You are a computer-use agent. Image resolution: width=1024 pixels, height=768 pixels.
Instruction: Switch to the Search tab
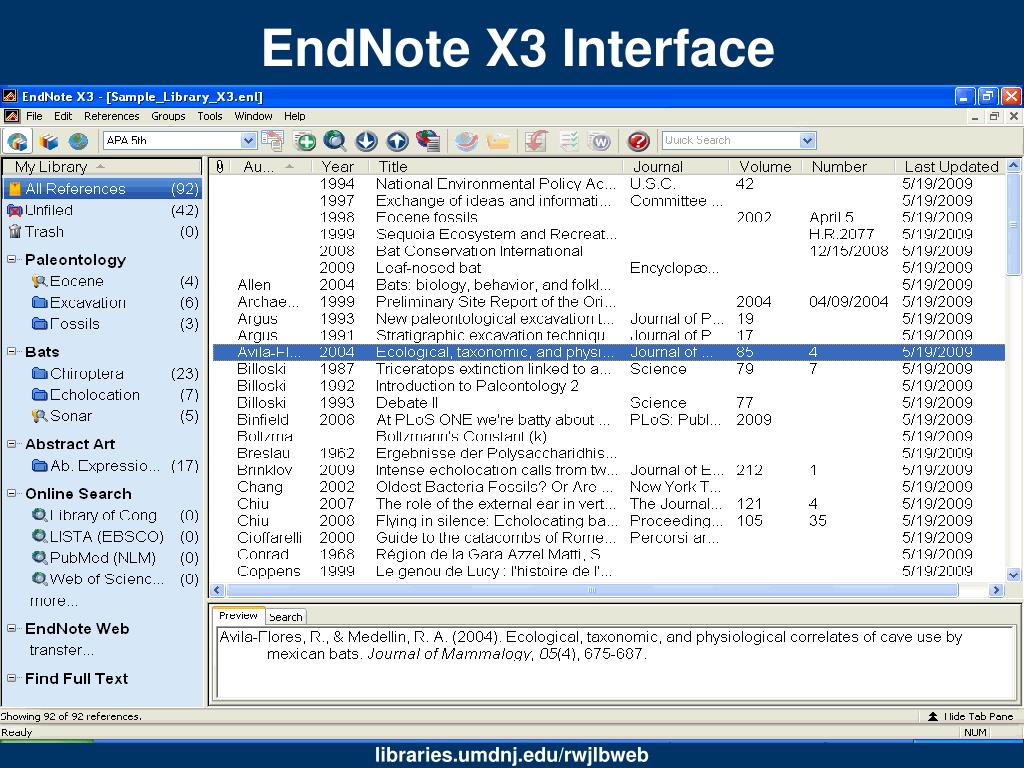pyautogui.click(x=285, y=616)
